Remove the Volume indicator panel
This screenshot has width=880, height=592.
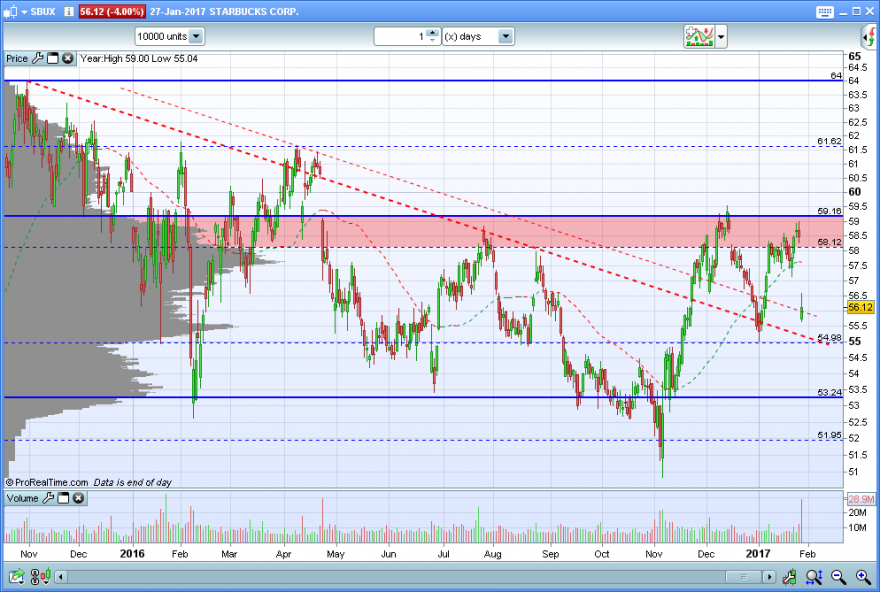[79, 498]
